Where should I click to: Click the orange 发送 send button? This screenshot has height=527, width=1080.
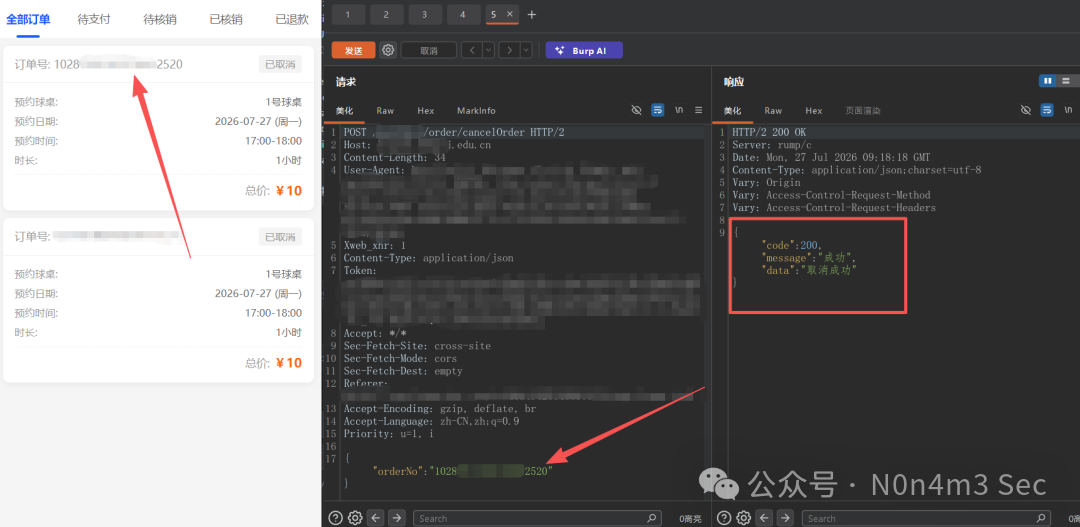pyautogui.click(x=353, y=50)
